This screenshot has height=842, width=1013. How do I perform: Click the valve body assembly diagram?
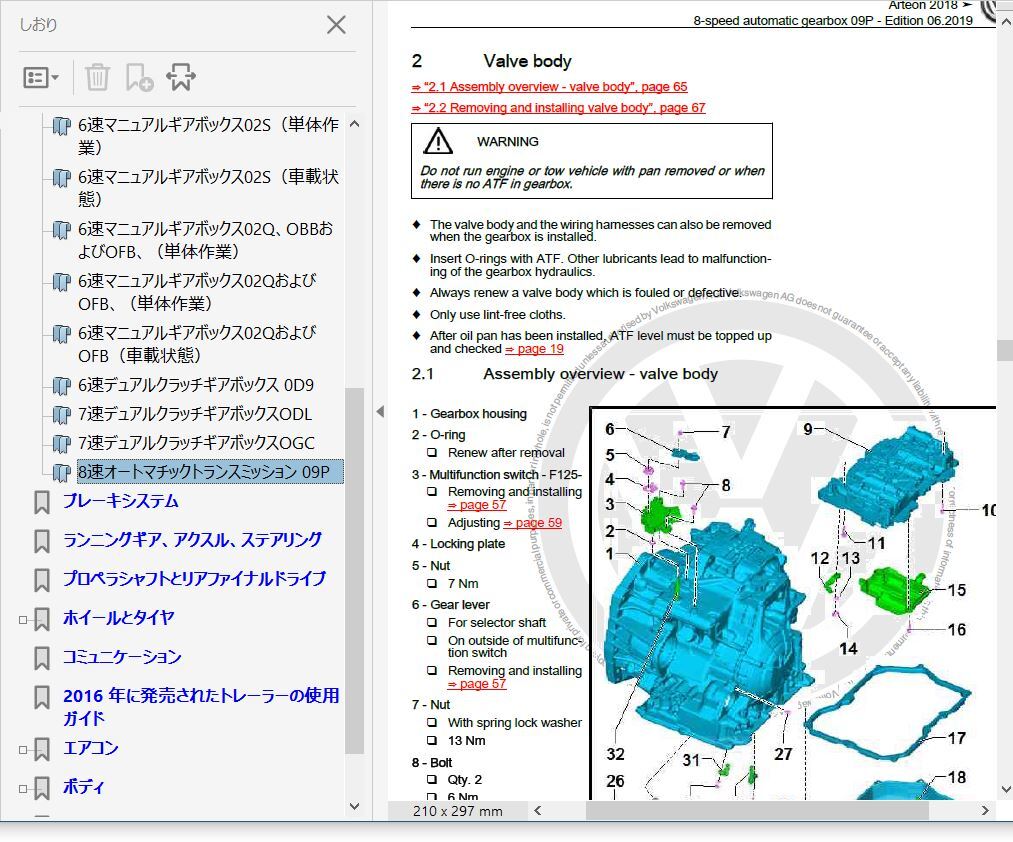(x=793, y=604)
